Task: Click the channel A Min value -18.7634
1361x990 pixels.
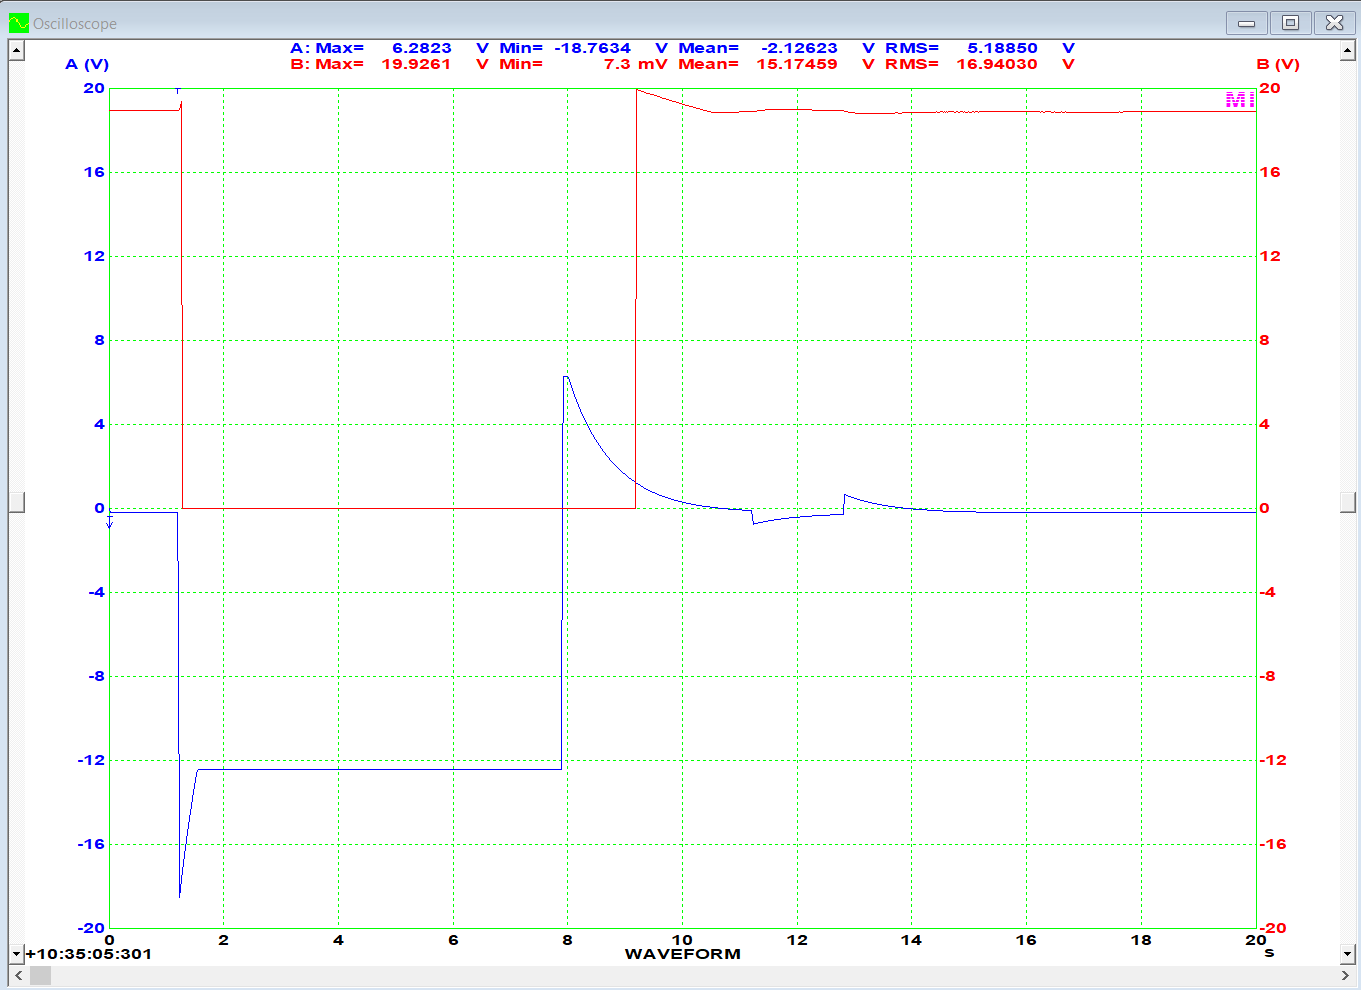Action: (592, 48)
